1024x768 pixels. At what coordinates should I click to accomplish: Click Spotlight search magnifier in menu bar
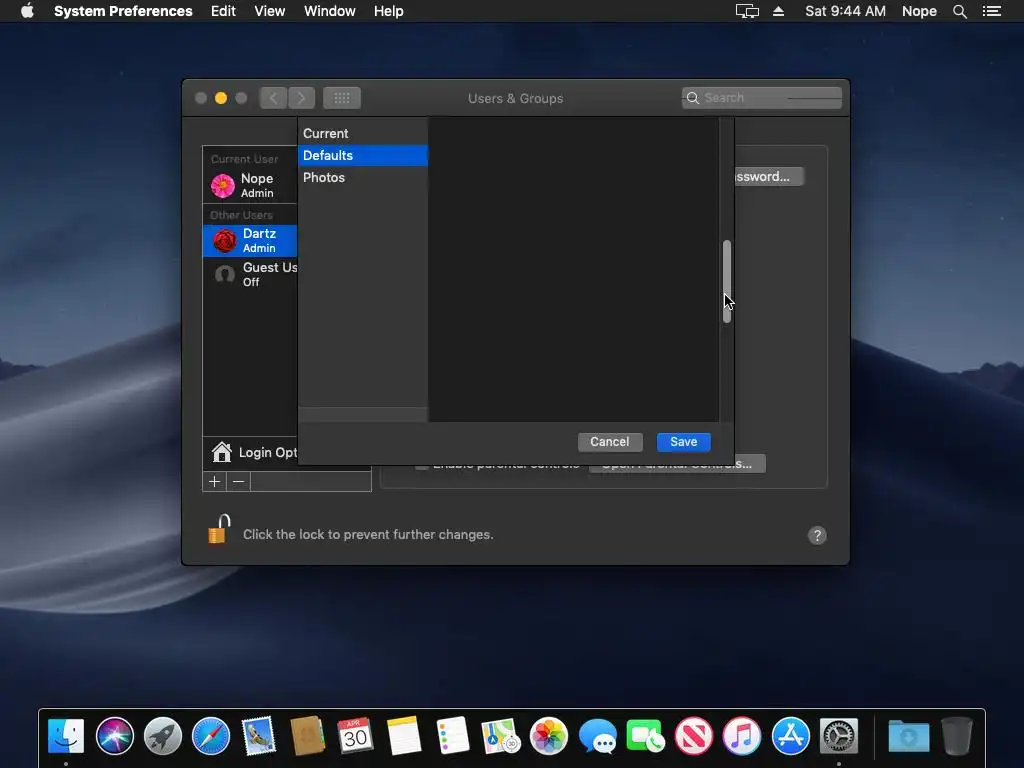959,11
